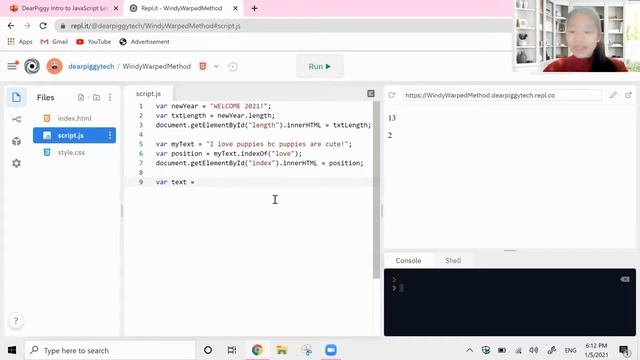
Task: Open the notification center icon
Action: tap(624, 350)
